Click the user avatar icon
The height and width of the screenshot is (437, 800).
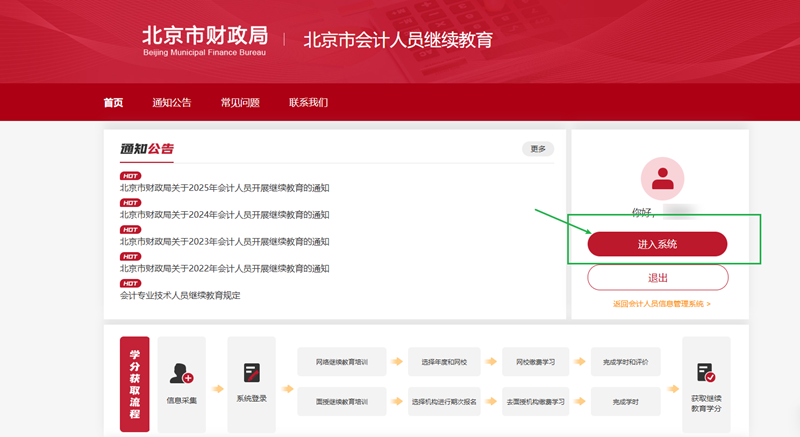[662, 178]
